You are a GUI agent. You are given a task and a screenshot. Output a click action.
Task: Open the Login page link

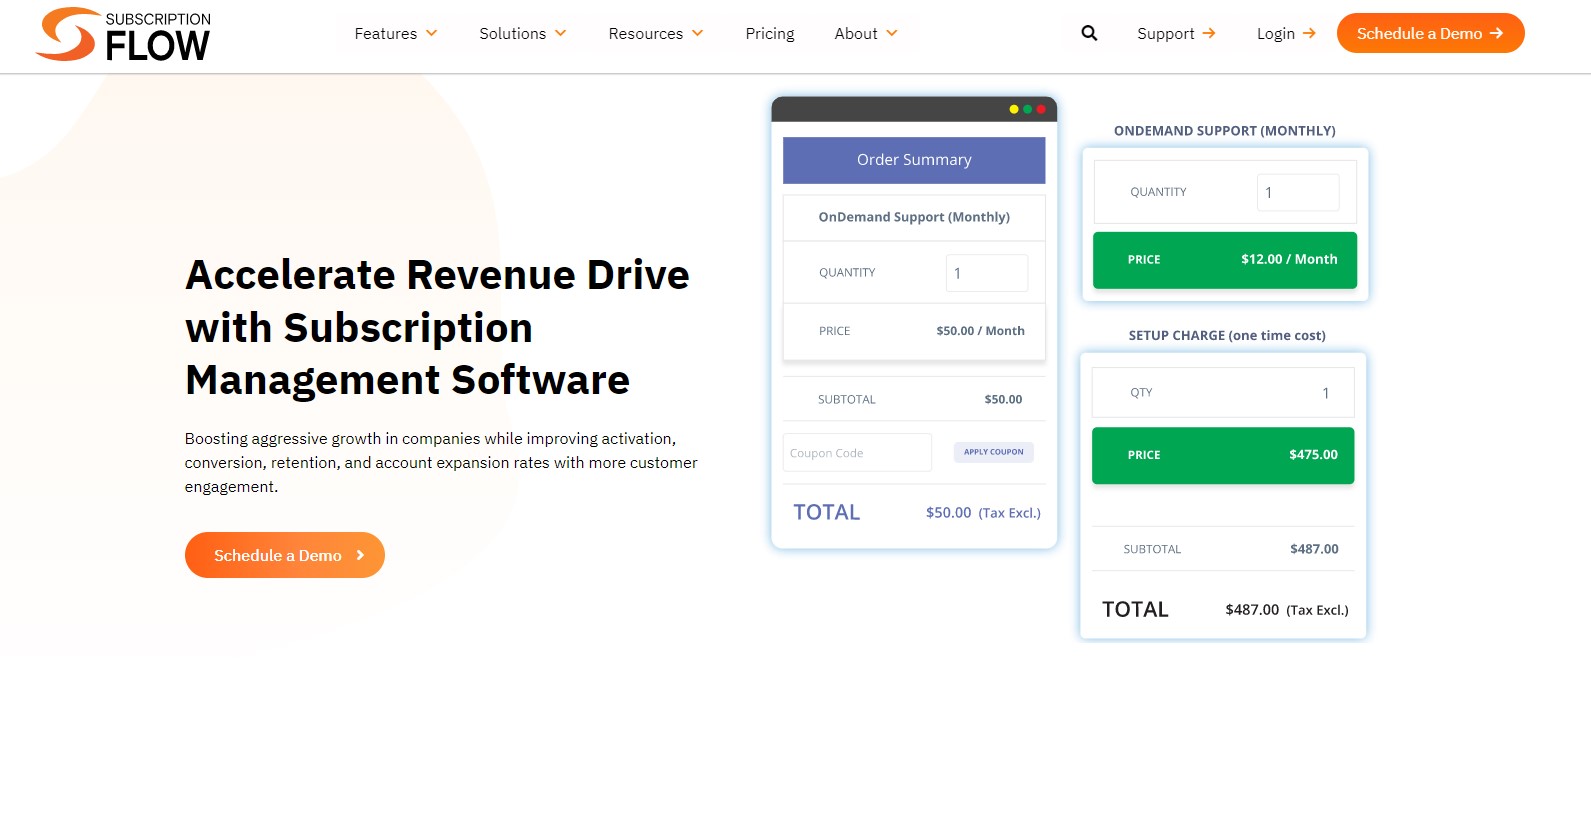1275,33
